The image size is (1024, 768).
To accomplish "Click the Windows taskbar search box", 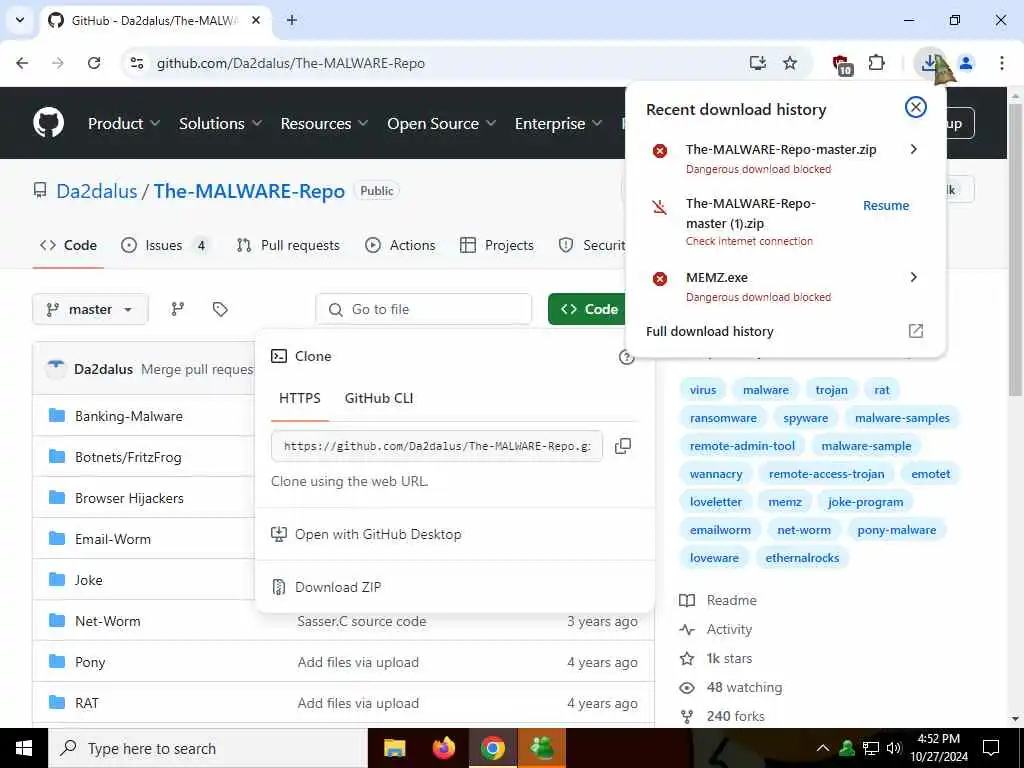I will (x=208, y=748).
